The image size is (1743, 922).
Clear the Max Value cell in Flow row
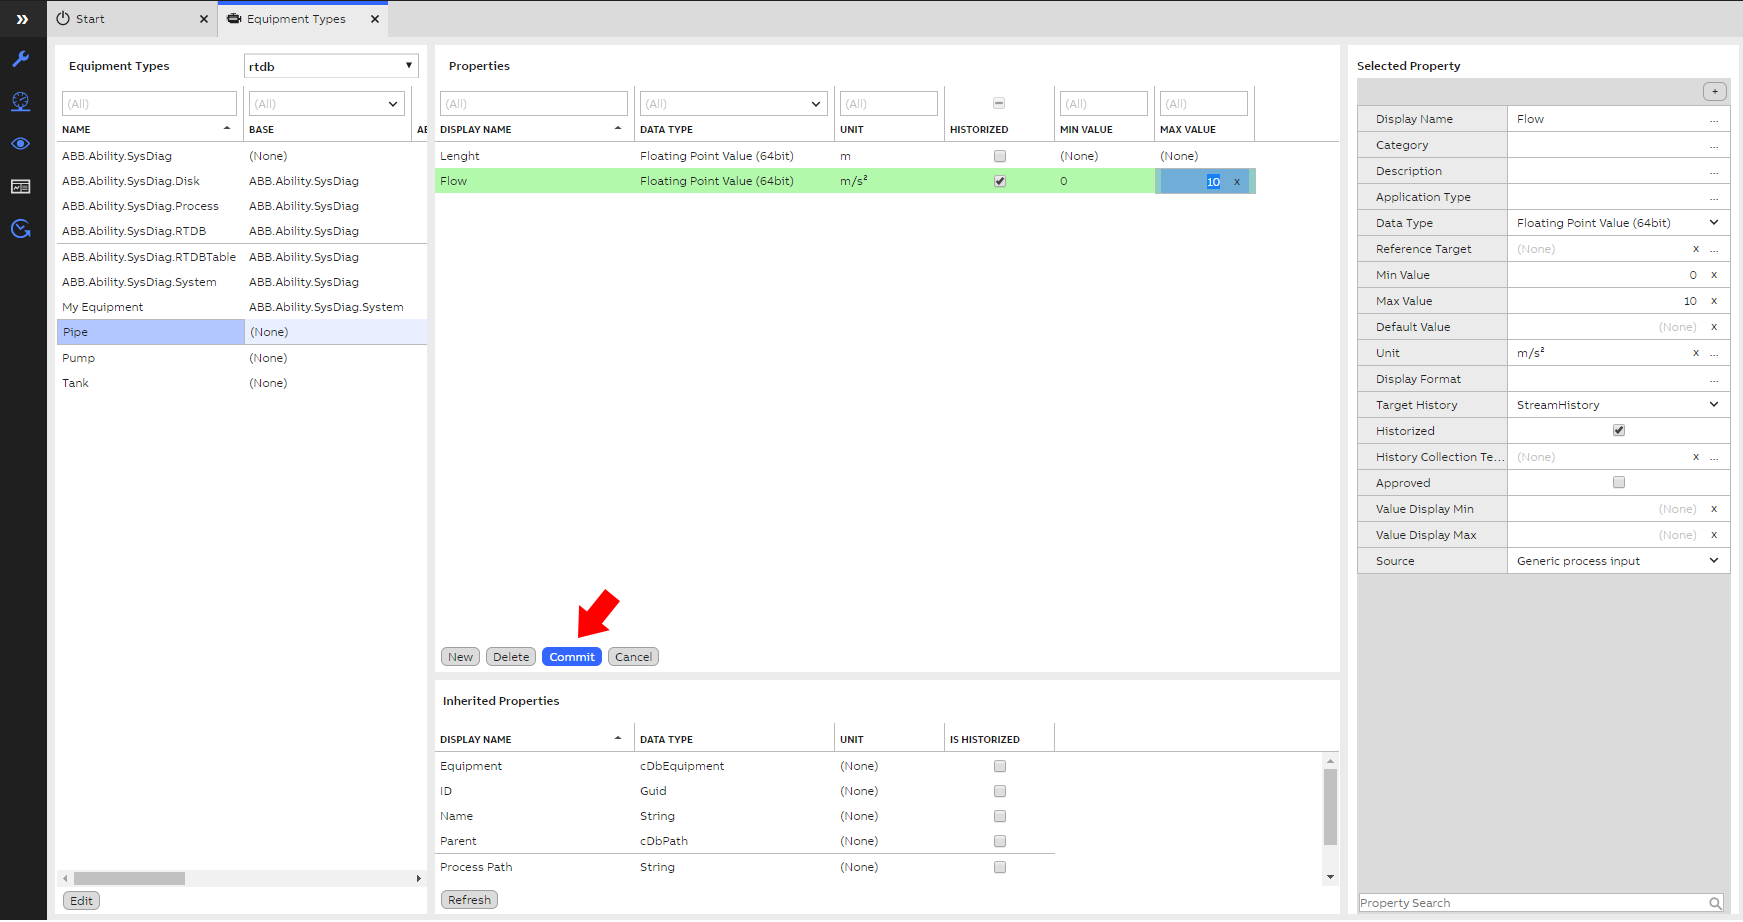point(1237,182)
